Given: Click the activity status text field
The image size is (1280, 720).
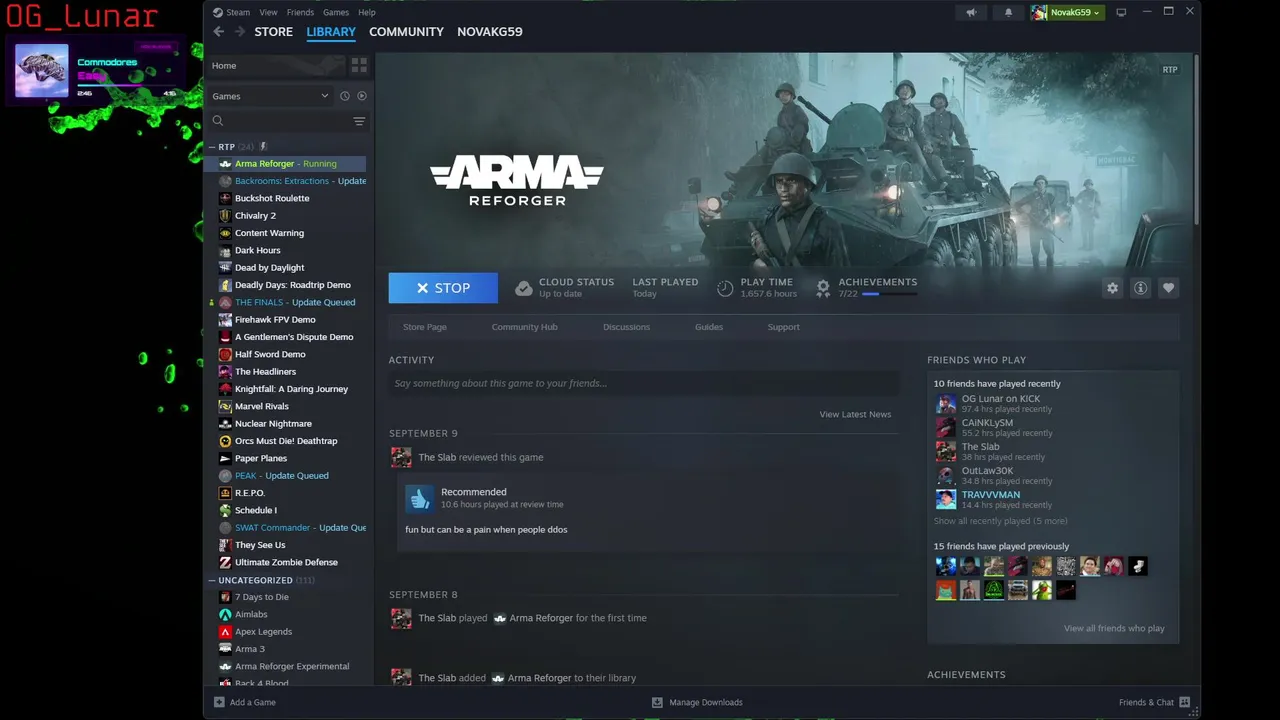Looking at the screenshot, I should [x=644, y=383].
